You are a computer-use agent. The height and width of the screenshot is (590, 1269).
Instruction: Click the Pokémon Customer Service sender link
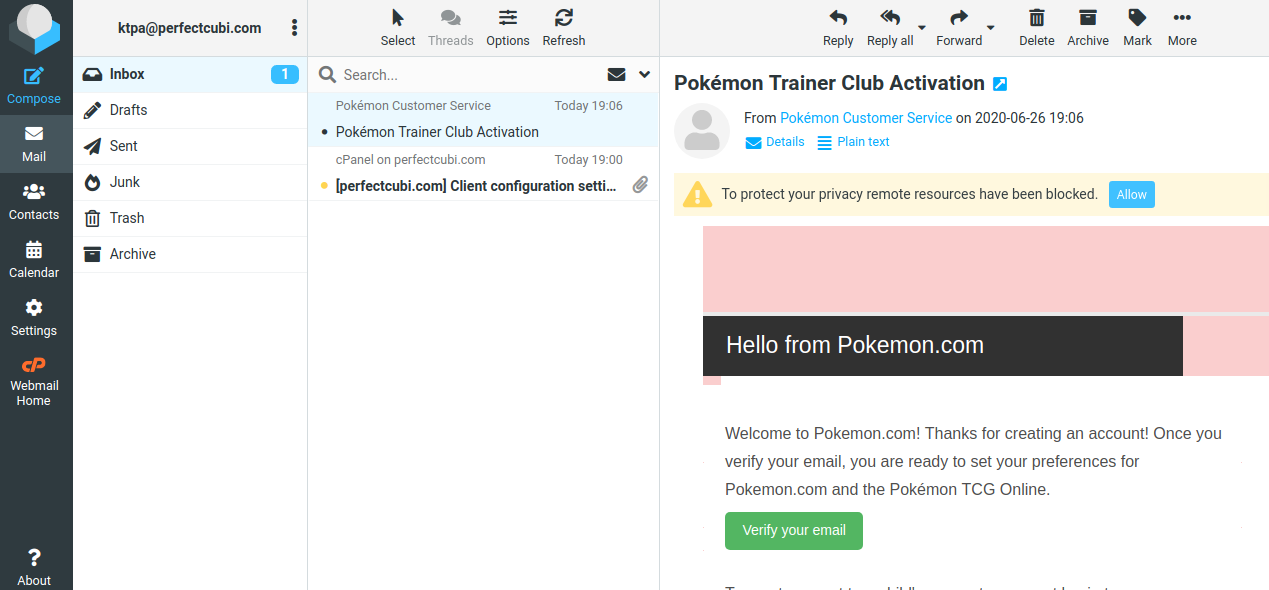pyautogui.click(x=866, y=118)
